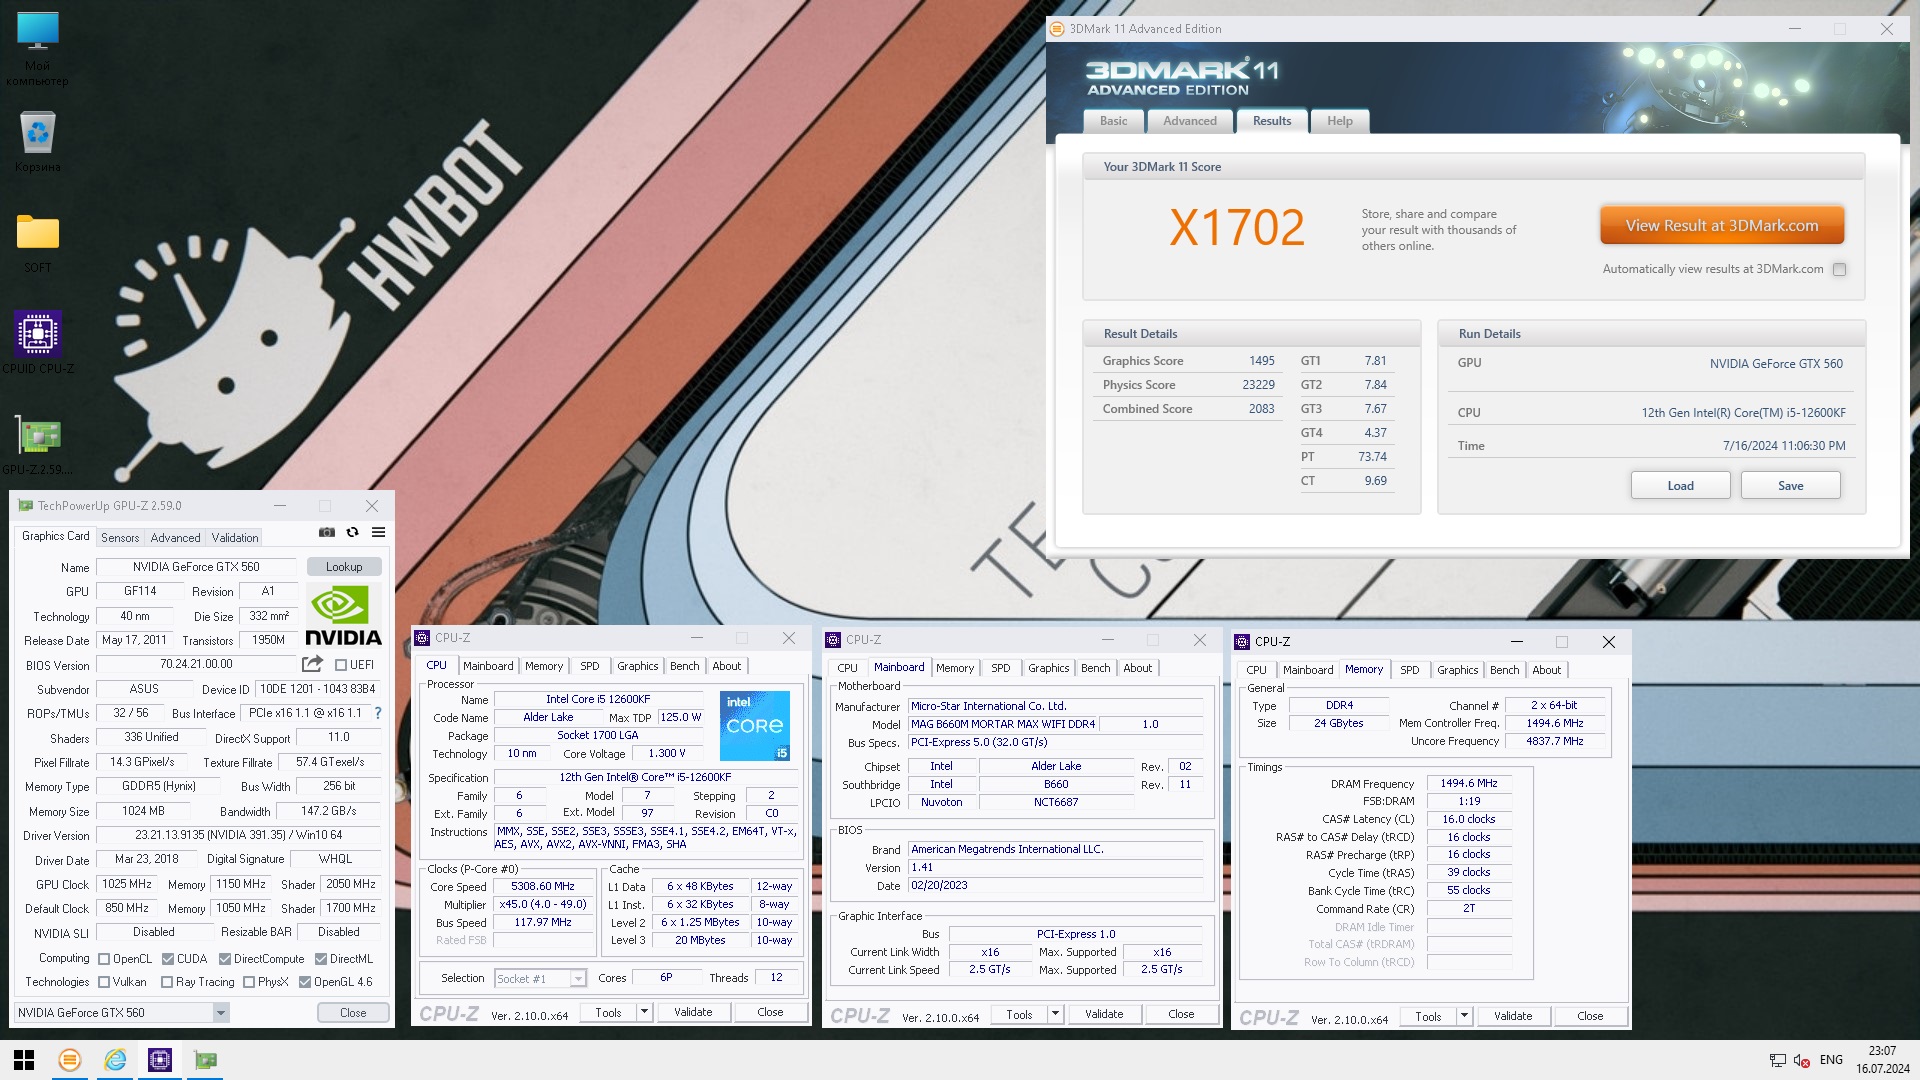Toggle the DirectCompute checkbox
The image size is (1920, 1080).
(225, 959)
